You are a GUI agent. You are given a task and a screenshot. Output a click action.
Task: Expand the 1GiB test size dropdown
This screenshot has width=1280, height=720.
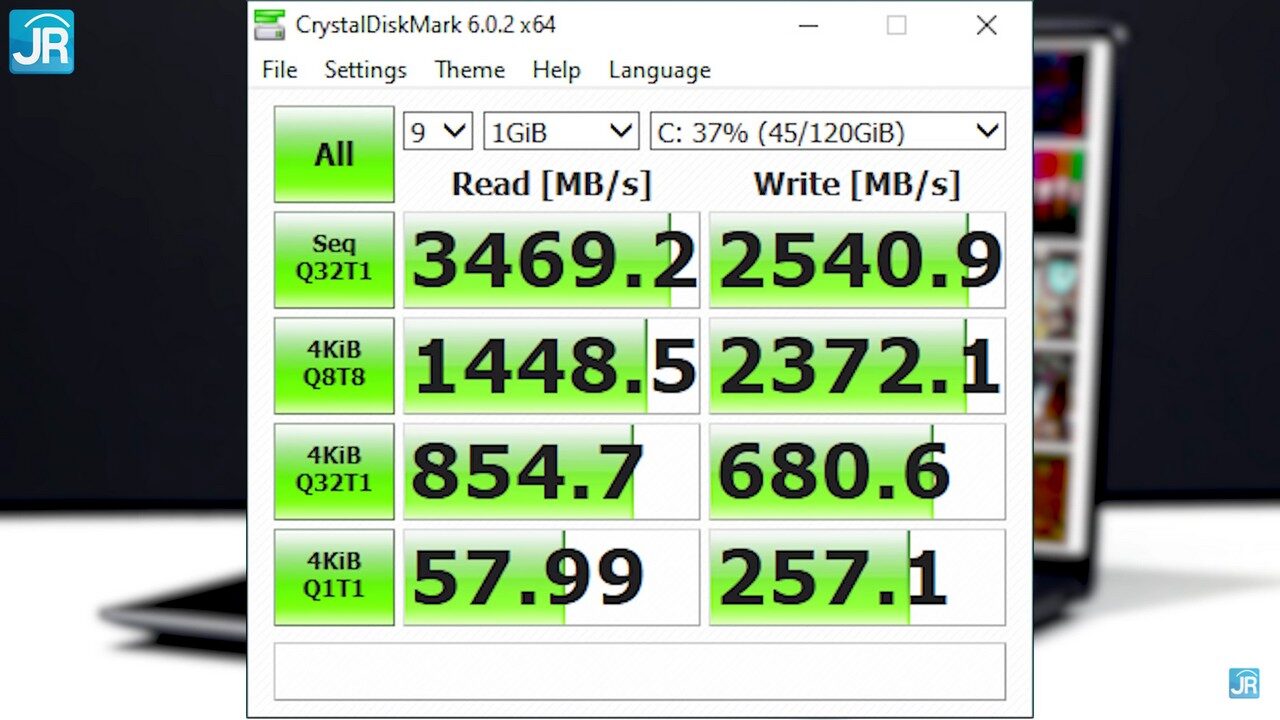click(561, 131)
